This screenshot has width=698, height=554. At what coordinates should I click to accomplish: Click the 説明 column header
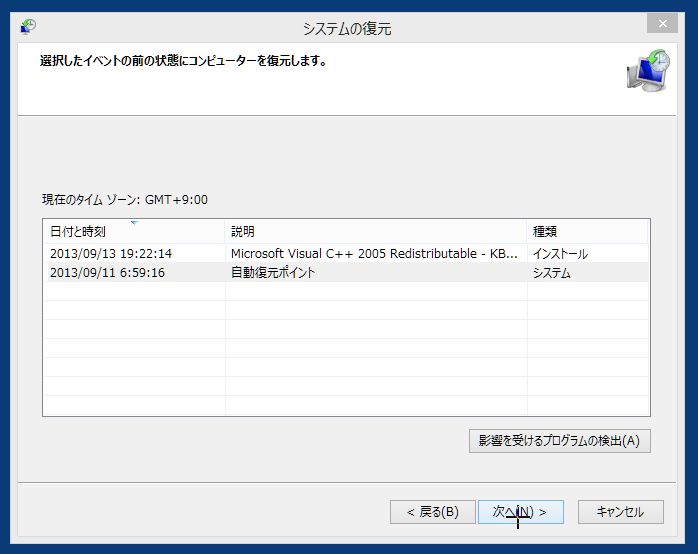376,231
